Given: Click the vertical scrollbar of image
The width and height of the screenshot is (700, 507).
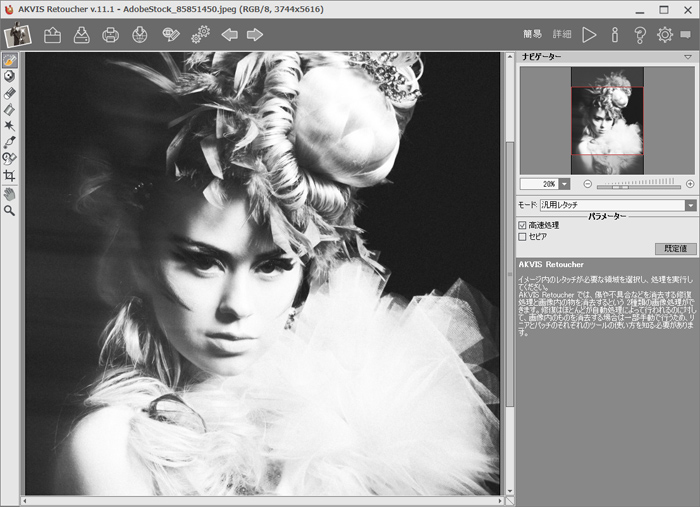Looking at the screenshot, I should tap(510, 274).
